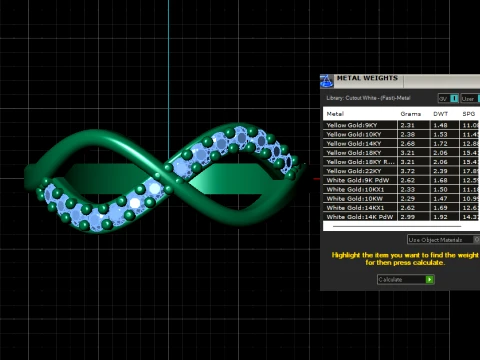Select the Yellow Gold:22KY row

(x=401, y=171)
